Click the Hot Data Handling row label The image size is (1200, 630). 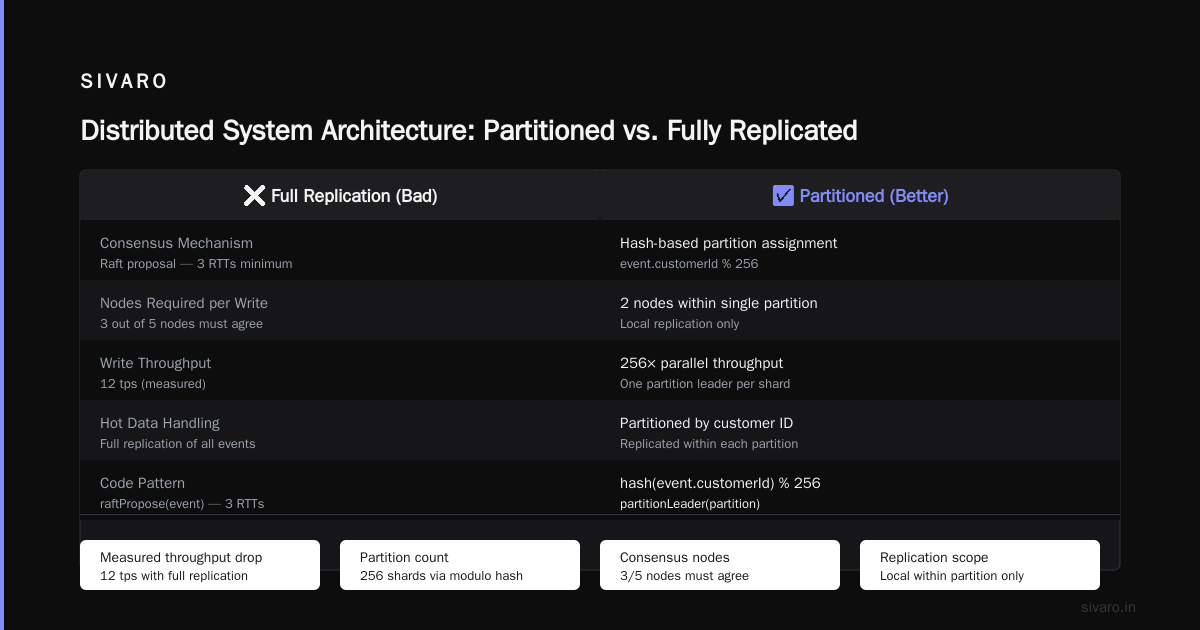click(160, 423)
